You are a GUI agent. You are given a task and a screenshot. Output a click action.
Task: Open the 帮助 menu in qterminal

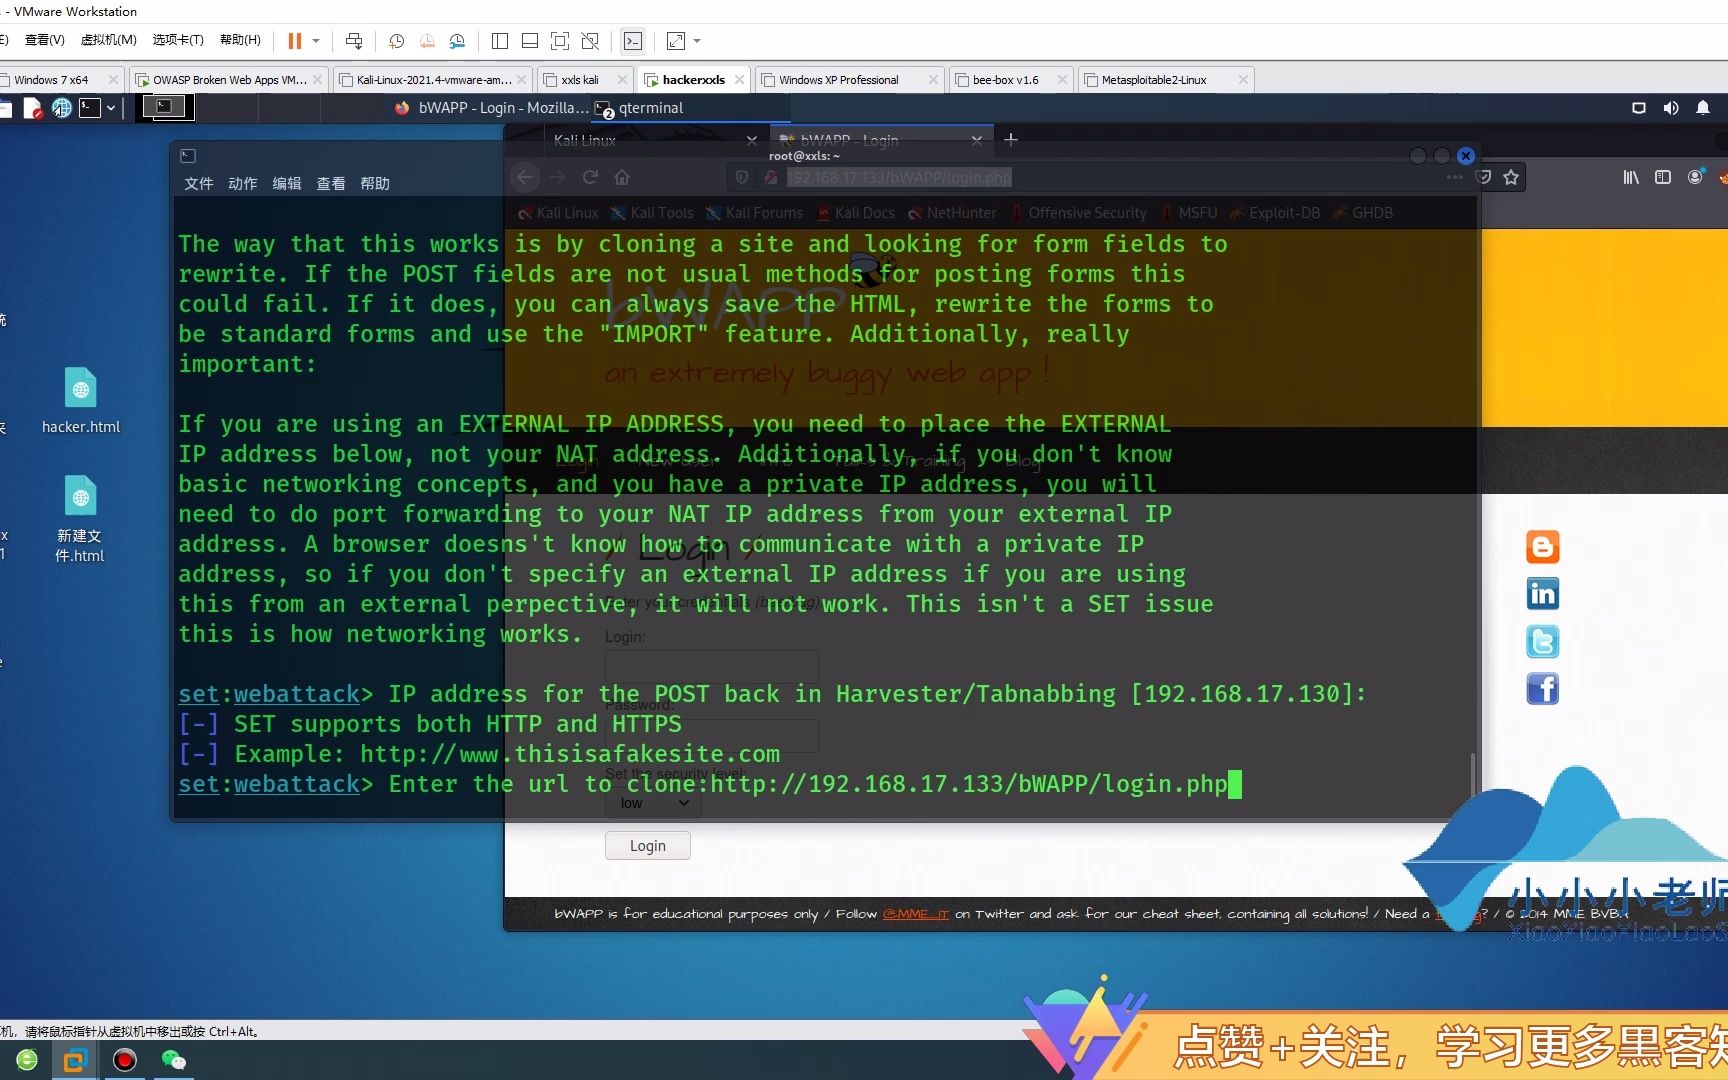pyautogui.click(x=375, y=184)
